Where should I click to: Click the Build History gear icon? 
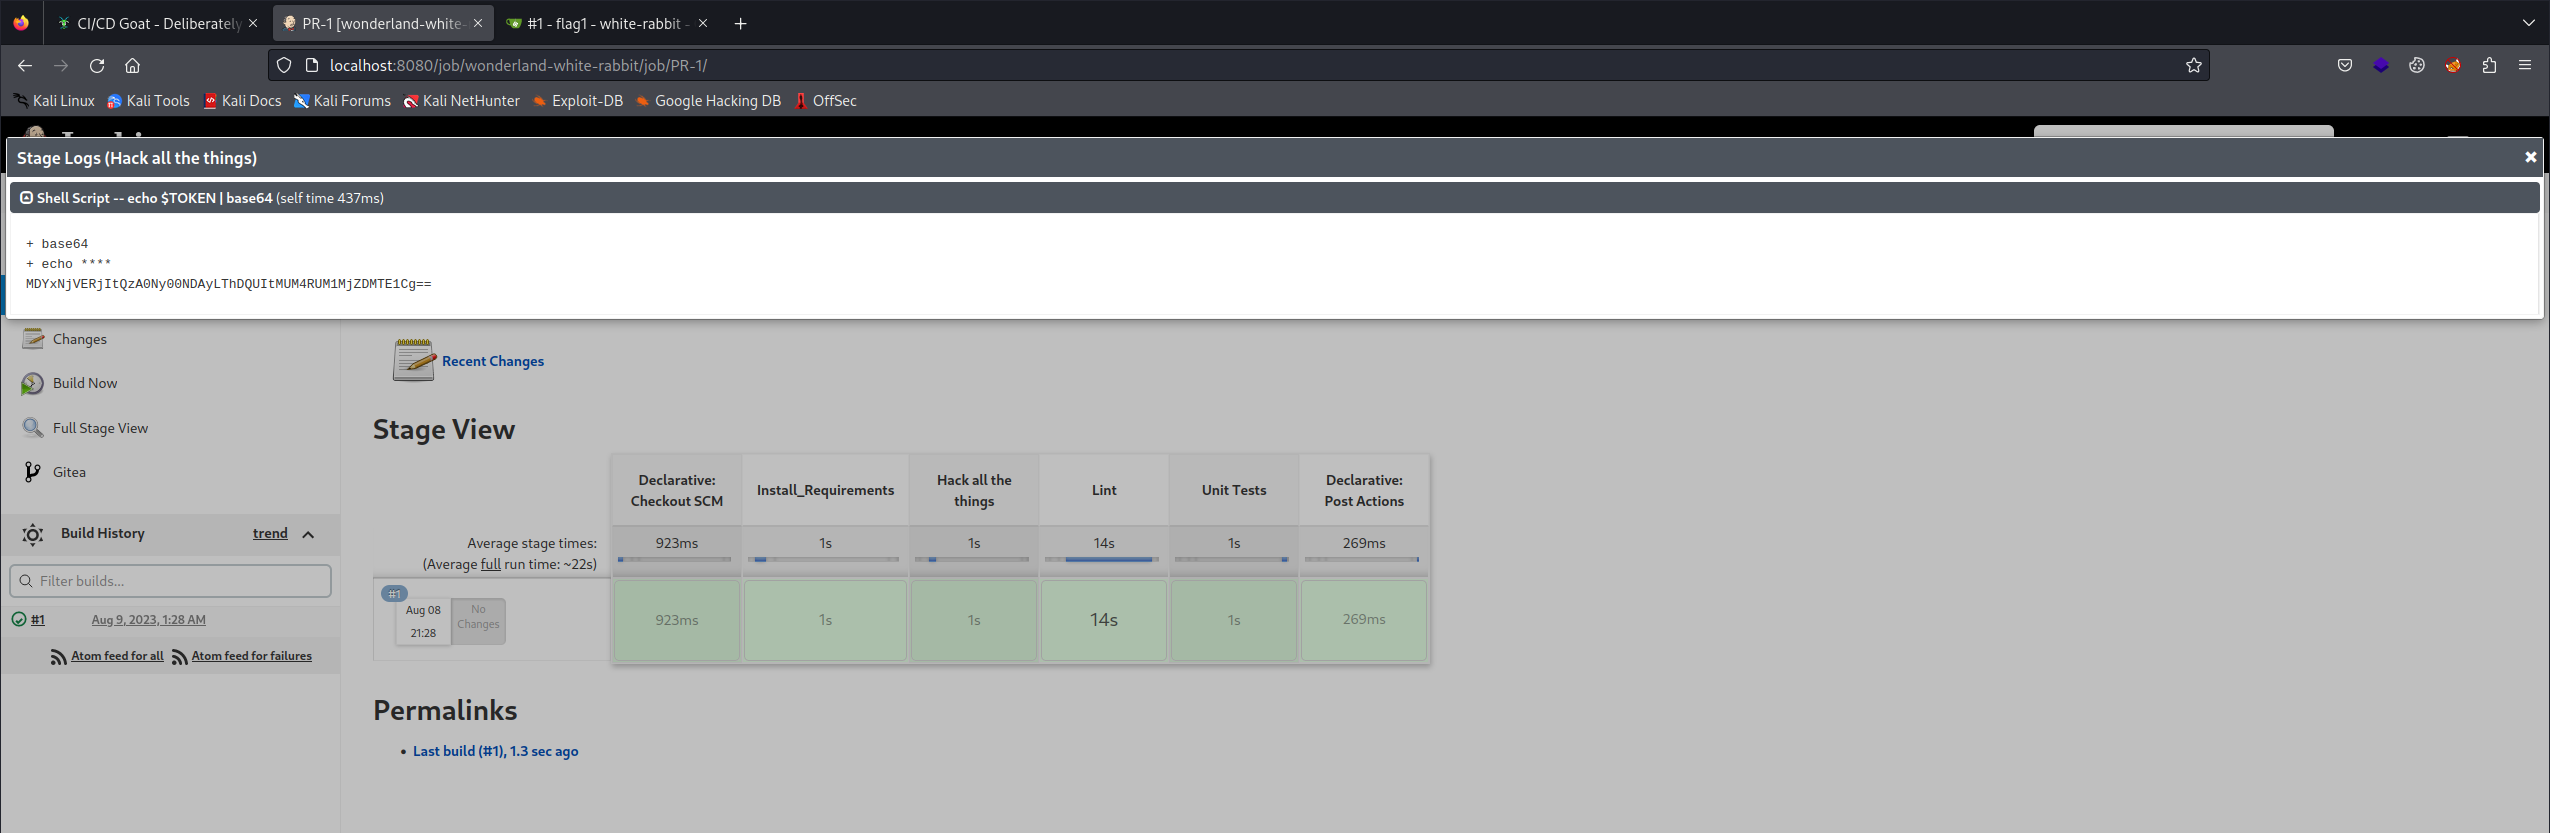(x=33, y=534)
